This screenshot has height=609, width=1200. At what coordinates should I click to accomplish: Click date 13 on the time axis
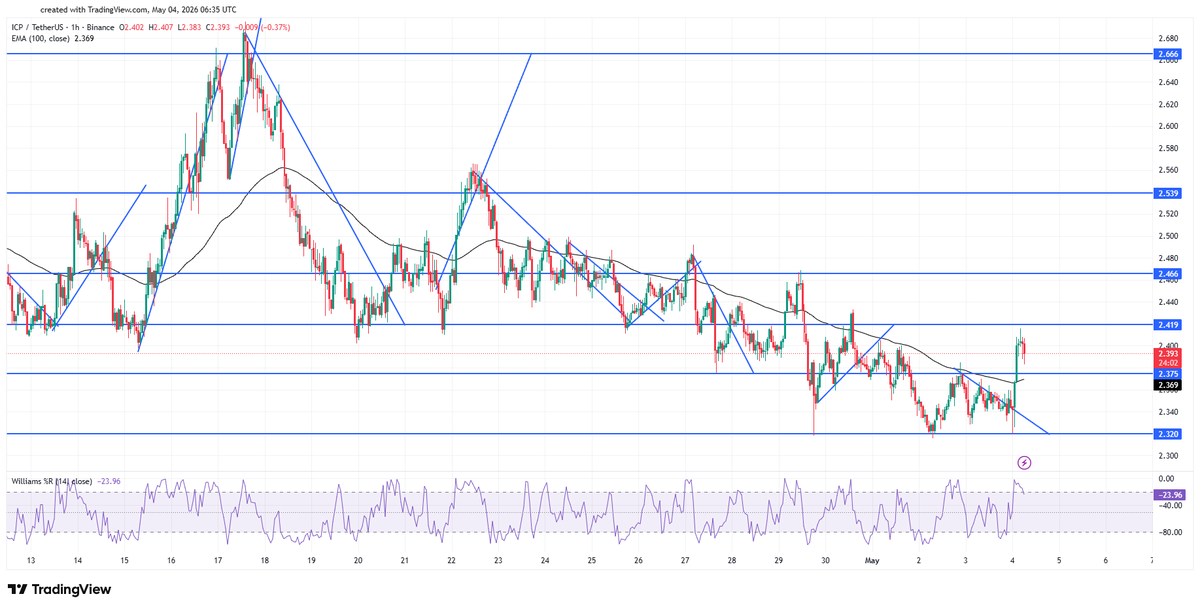click(x=32, y=562)
